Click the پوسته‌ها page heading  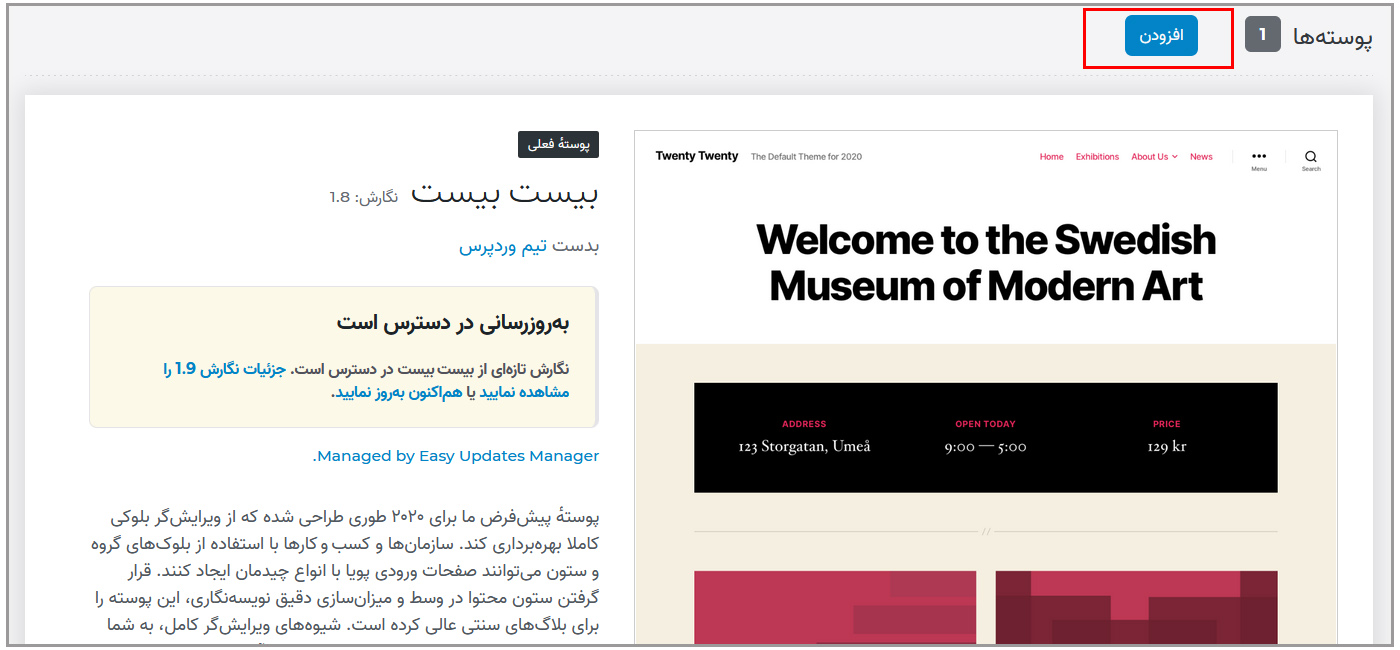(x=1332, y=37)
